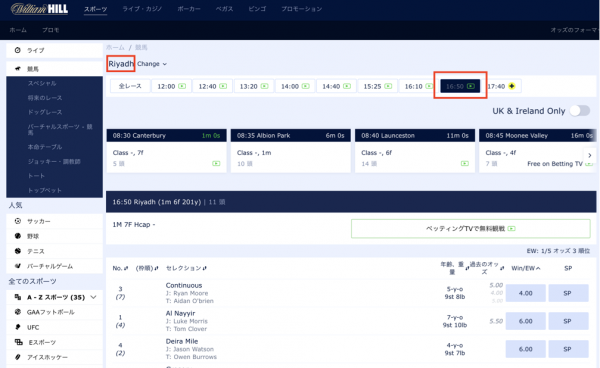Open 本命テーブル in the racing submenu

pyautogui.click(x=45, y=147)
